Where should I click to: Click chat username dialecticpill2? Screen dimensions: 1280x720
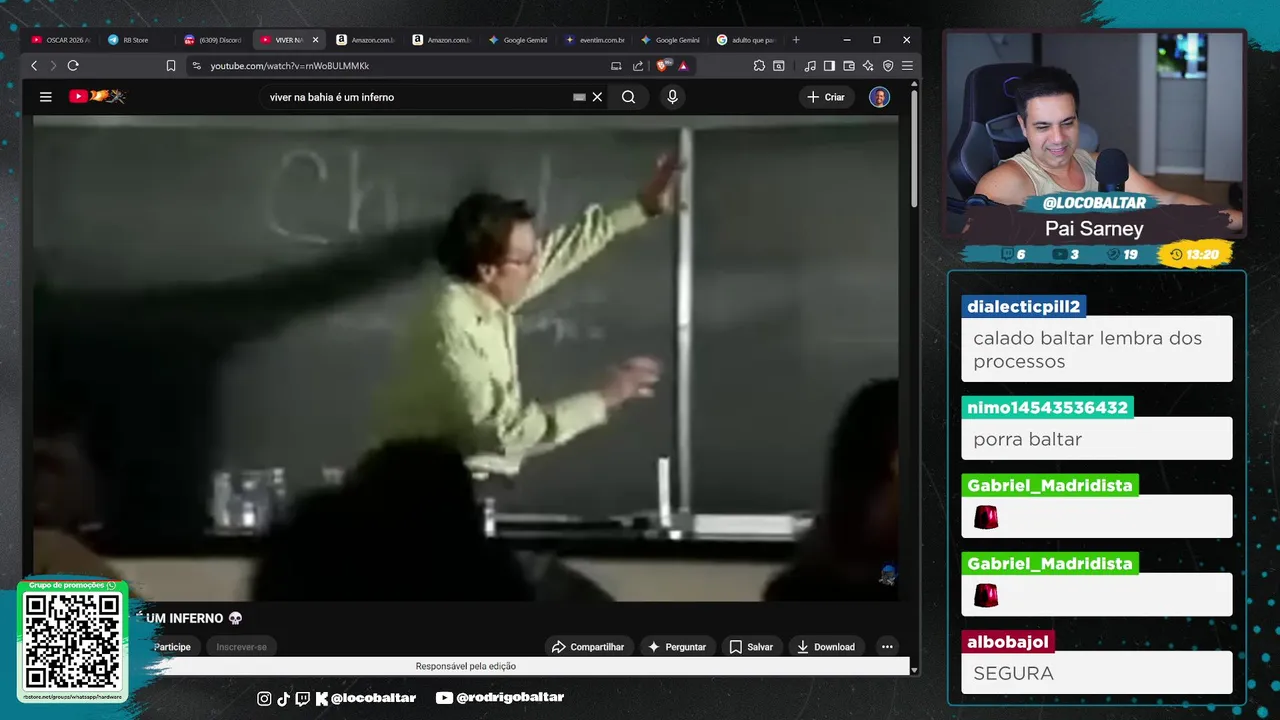point(1023,307)
